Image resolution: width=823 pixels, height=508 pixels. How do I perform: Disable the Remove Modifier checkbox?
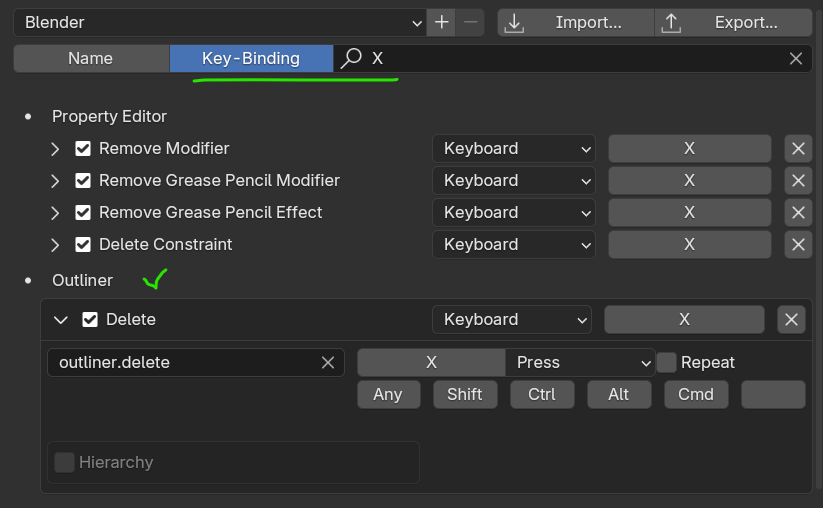(x=83, y=149)
